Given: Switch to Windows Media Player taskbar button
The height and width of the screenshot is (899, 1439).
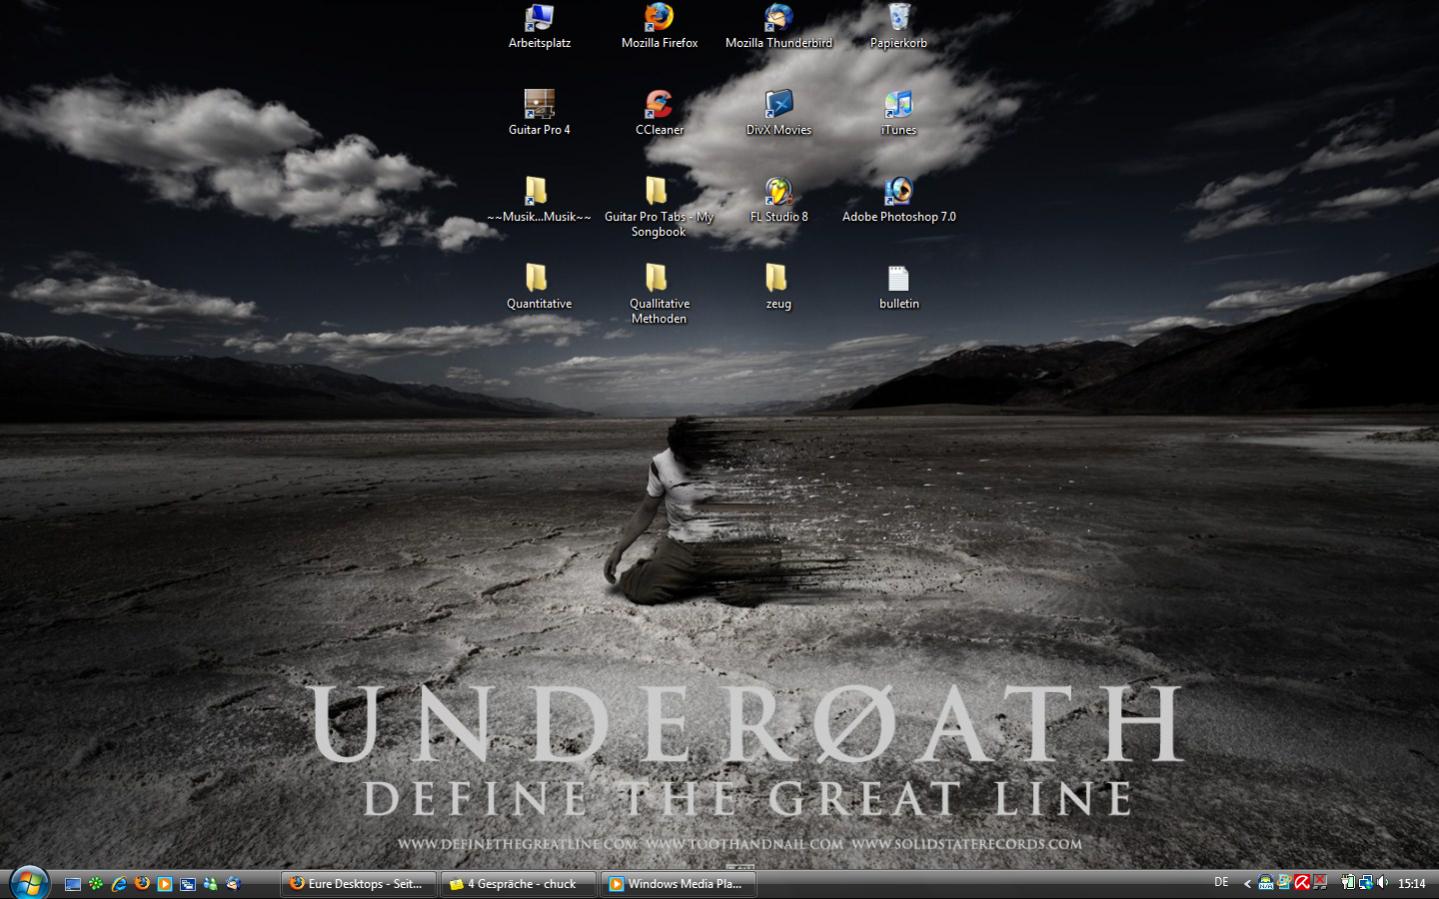Looking at the screenshot, I should coord(678,884).
